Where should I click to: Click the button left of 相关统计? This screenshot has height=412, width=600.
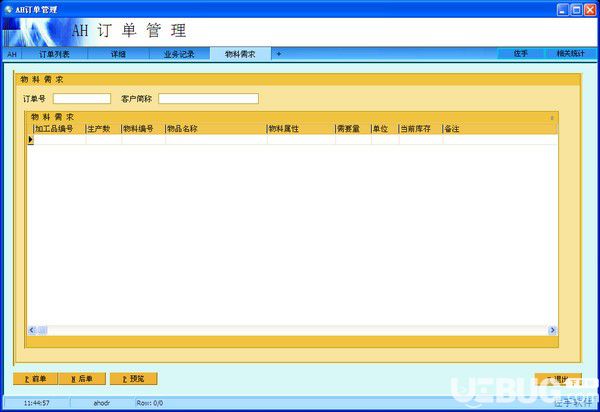(520, 54)
